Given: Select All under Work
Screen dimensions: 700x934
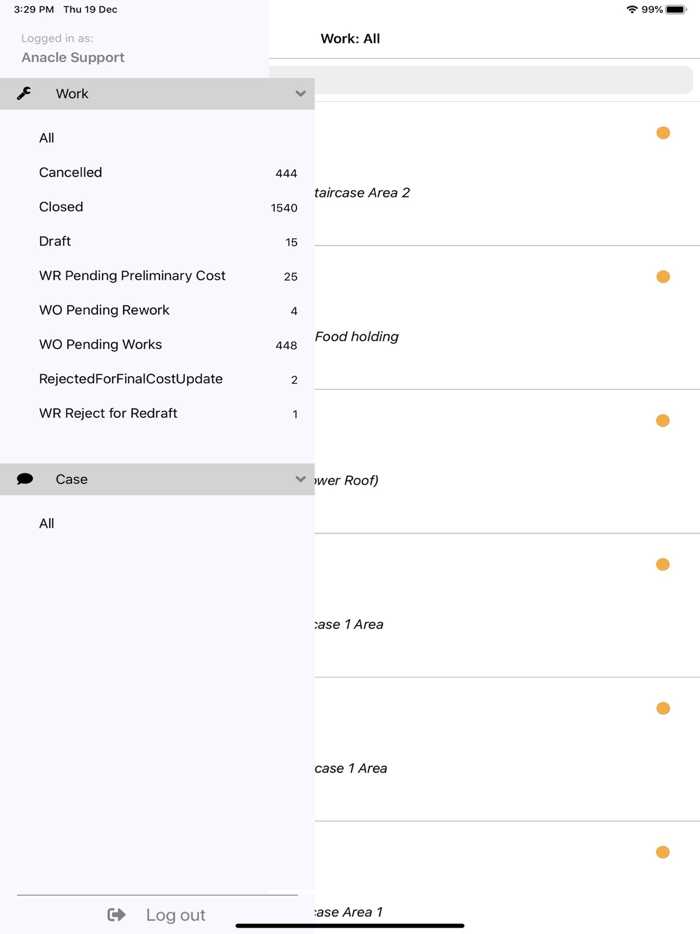Looking at the screenshot, I should coord(47,138).
